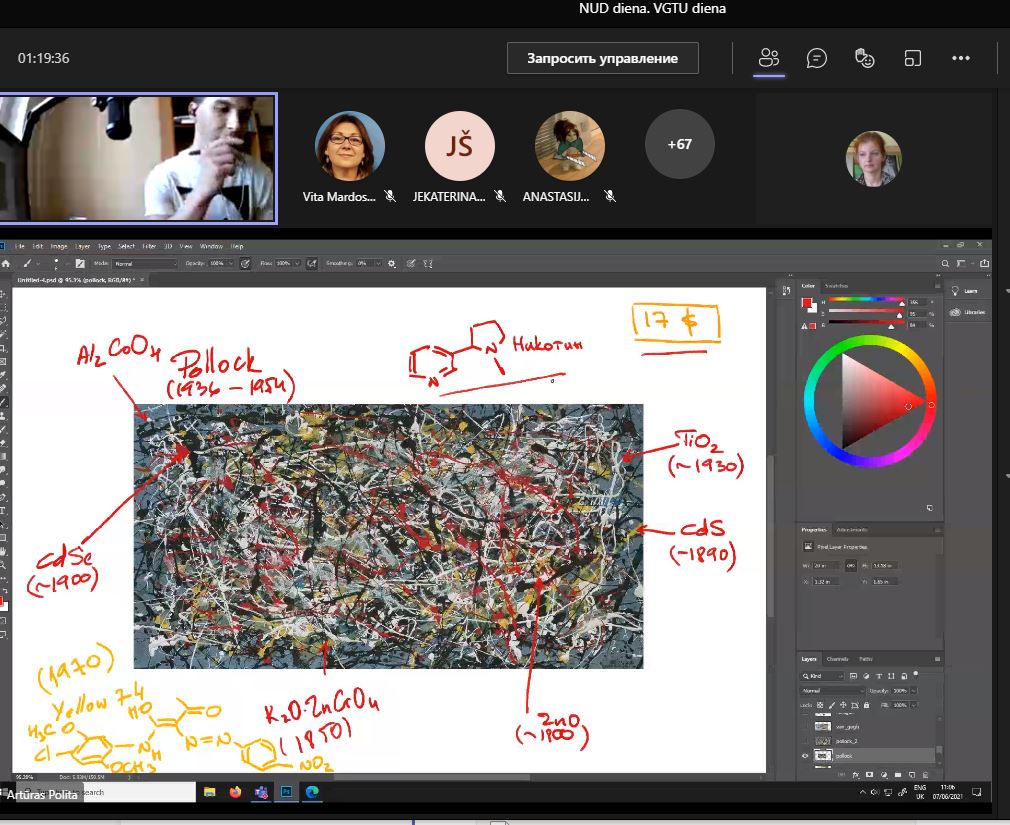
Task: Click Запросить управление button
Action: pos(602,58)
